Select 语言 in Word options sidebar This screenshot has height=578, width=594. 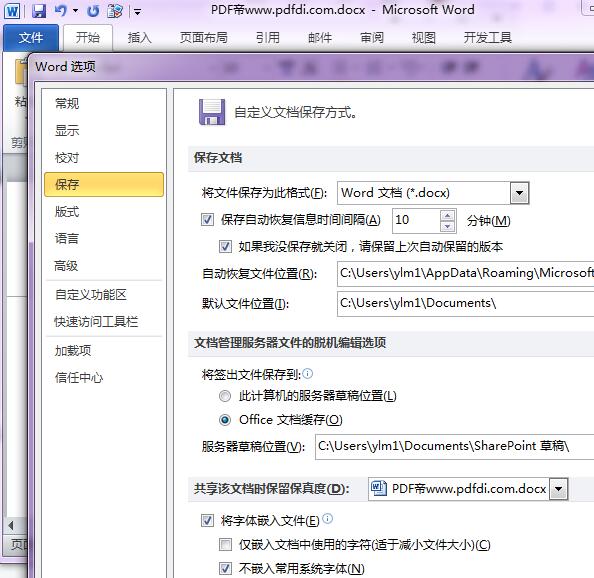(x=104, y=238)
